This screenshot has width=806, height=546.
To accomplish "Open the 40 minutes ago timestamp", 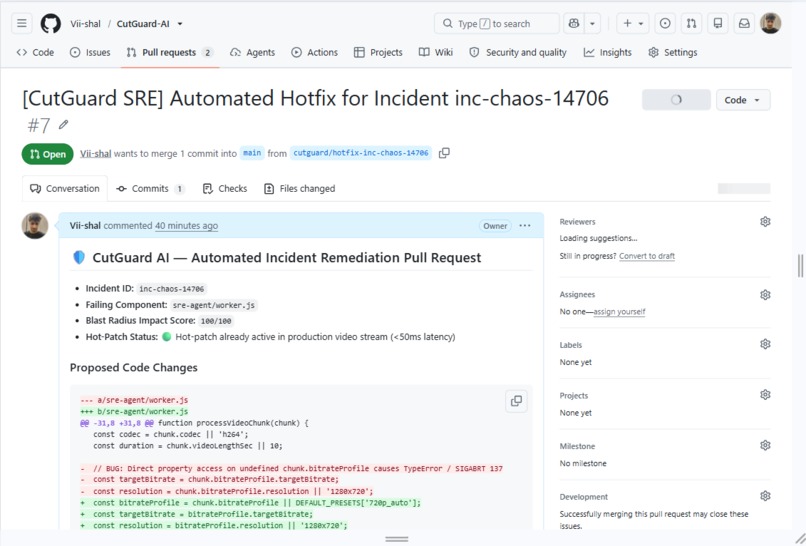I will pyautogui.click(x=187, y=225).
